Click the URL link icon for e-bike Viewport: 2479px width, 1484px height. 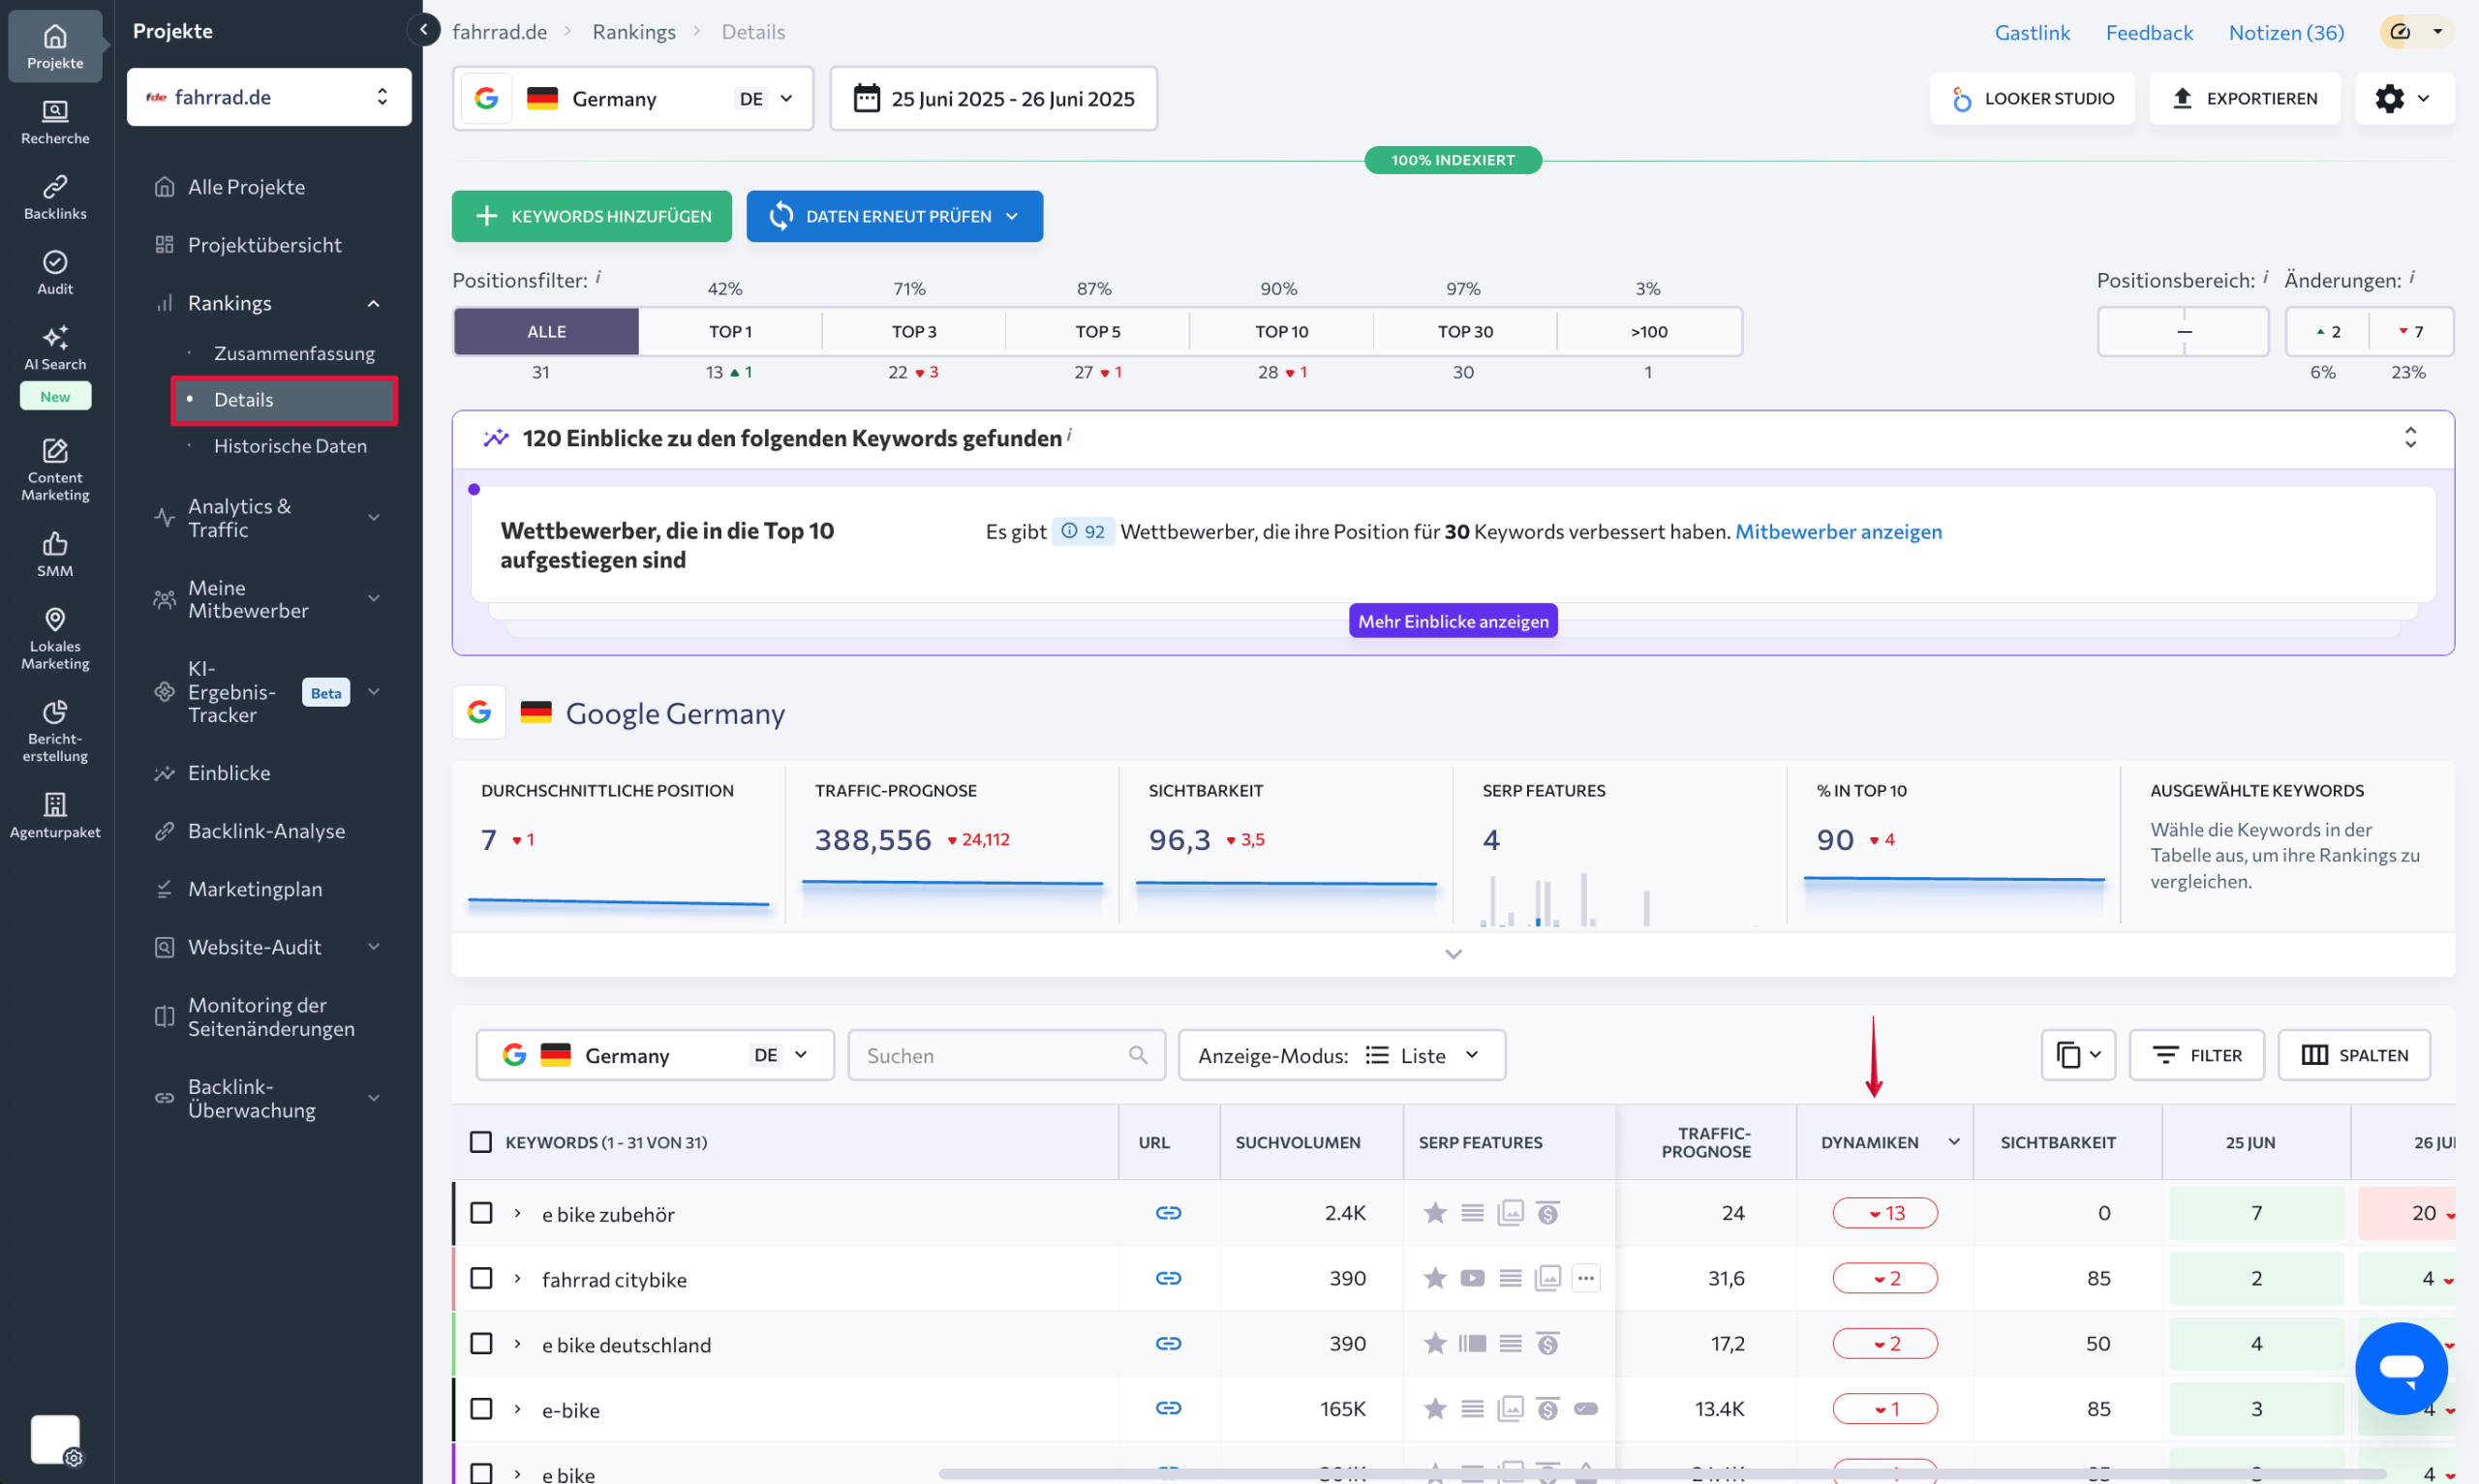coord(1168,1408)
